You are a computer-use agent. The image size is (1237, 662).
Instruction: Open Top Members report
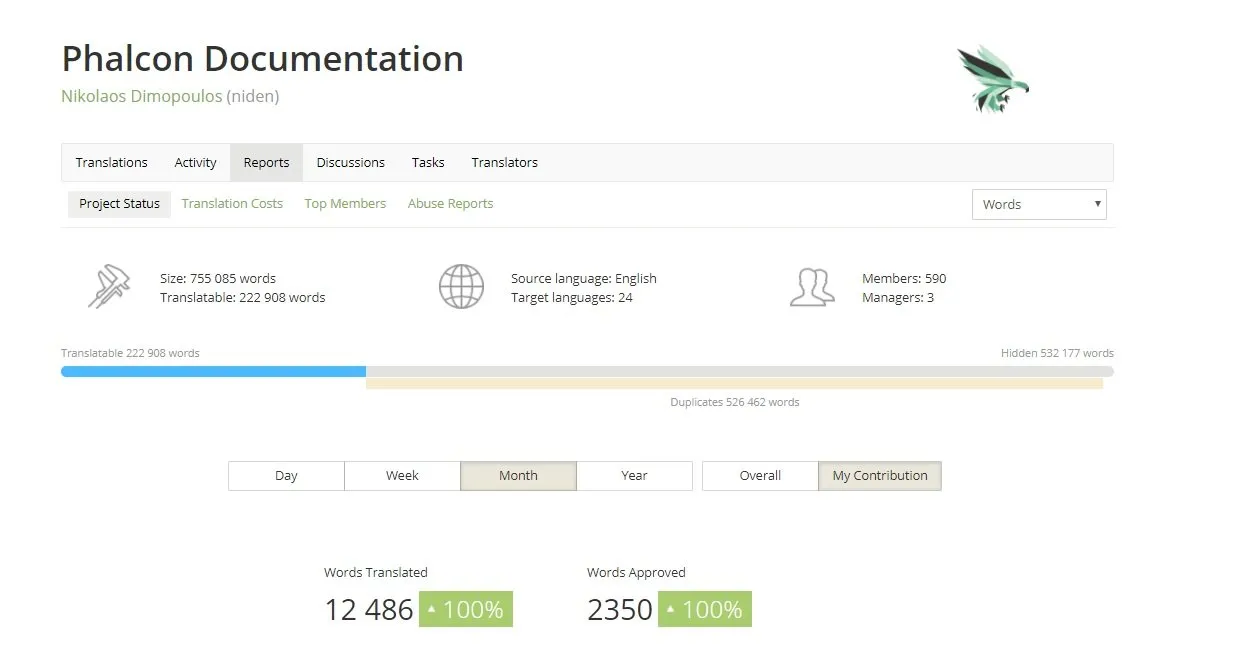coord(345,204)
